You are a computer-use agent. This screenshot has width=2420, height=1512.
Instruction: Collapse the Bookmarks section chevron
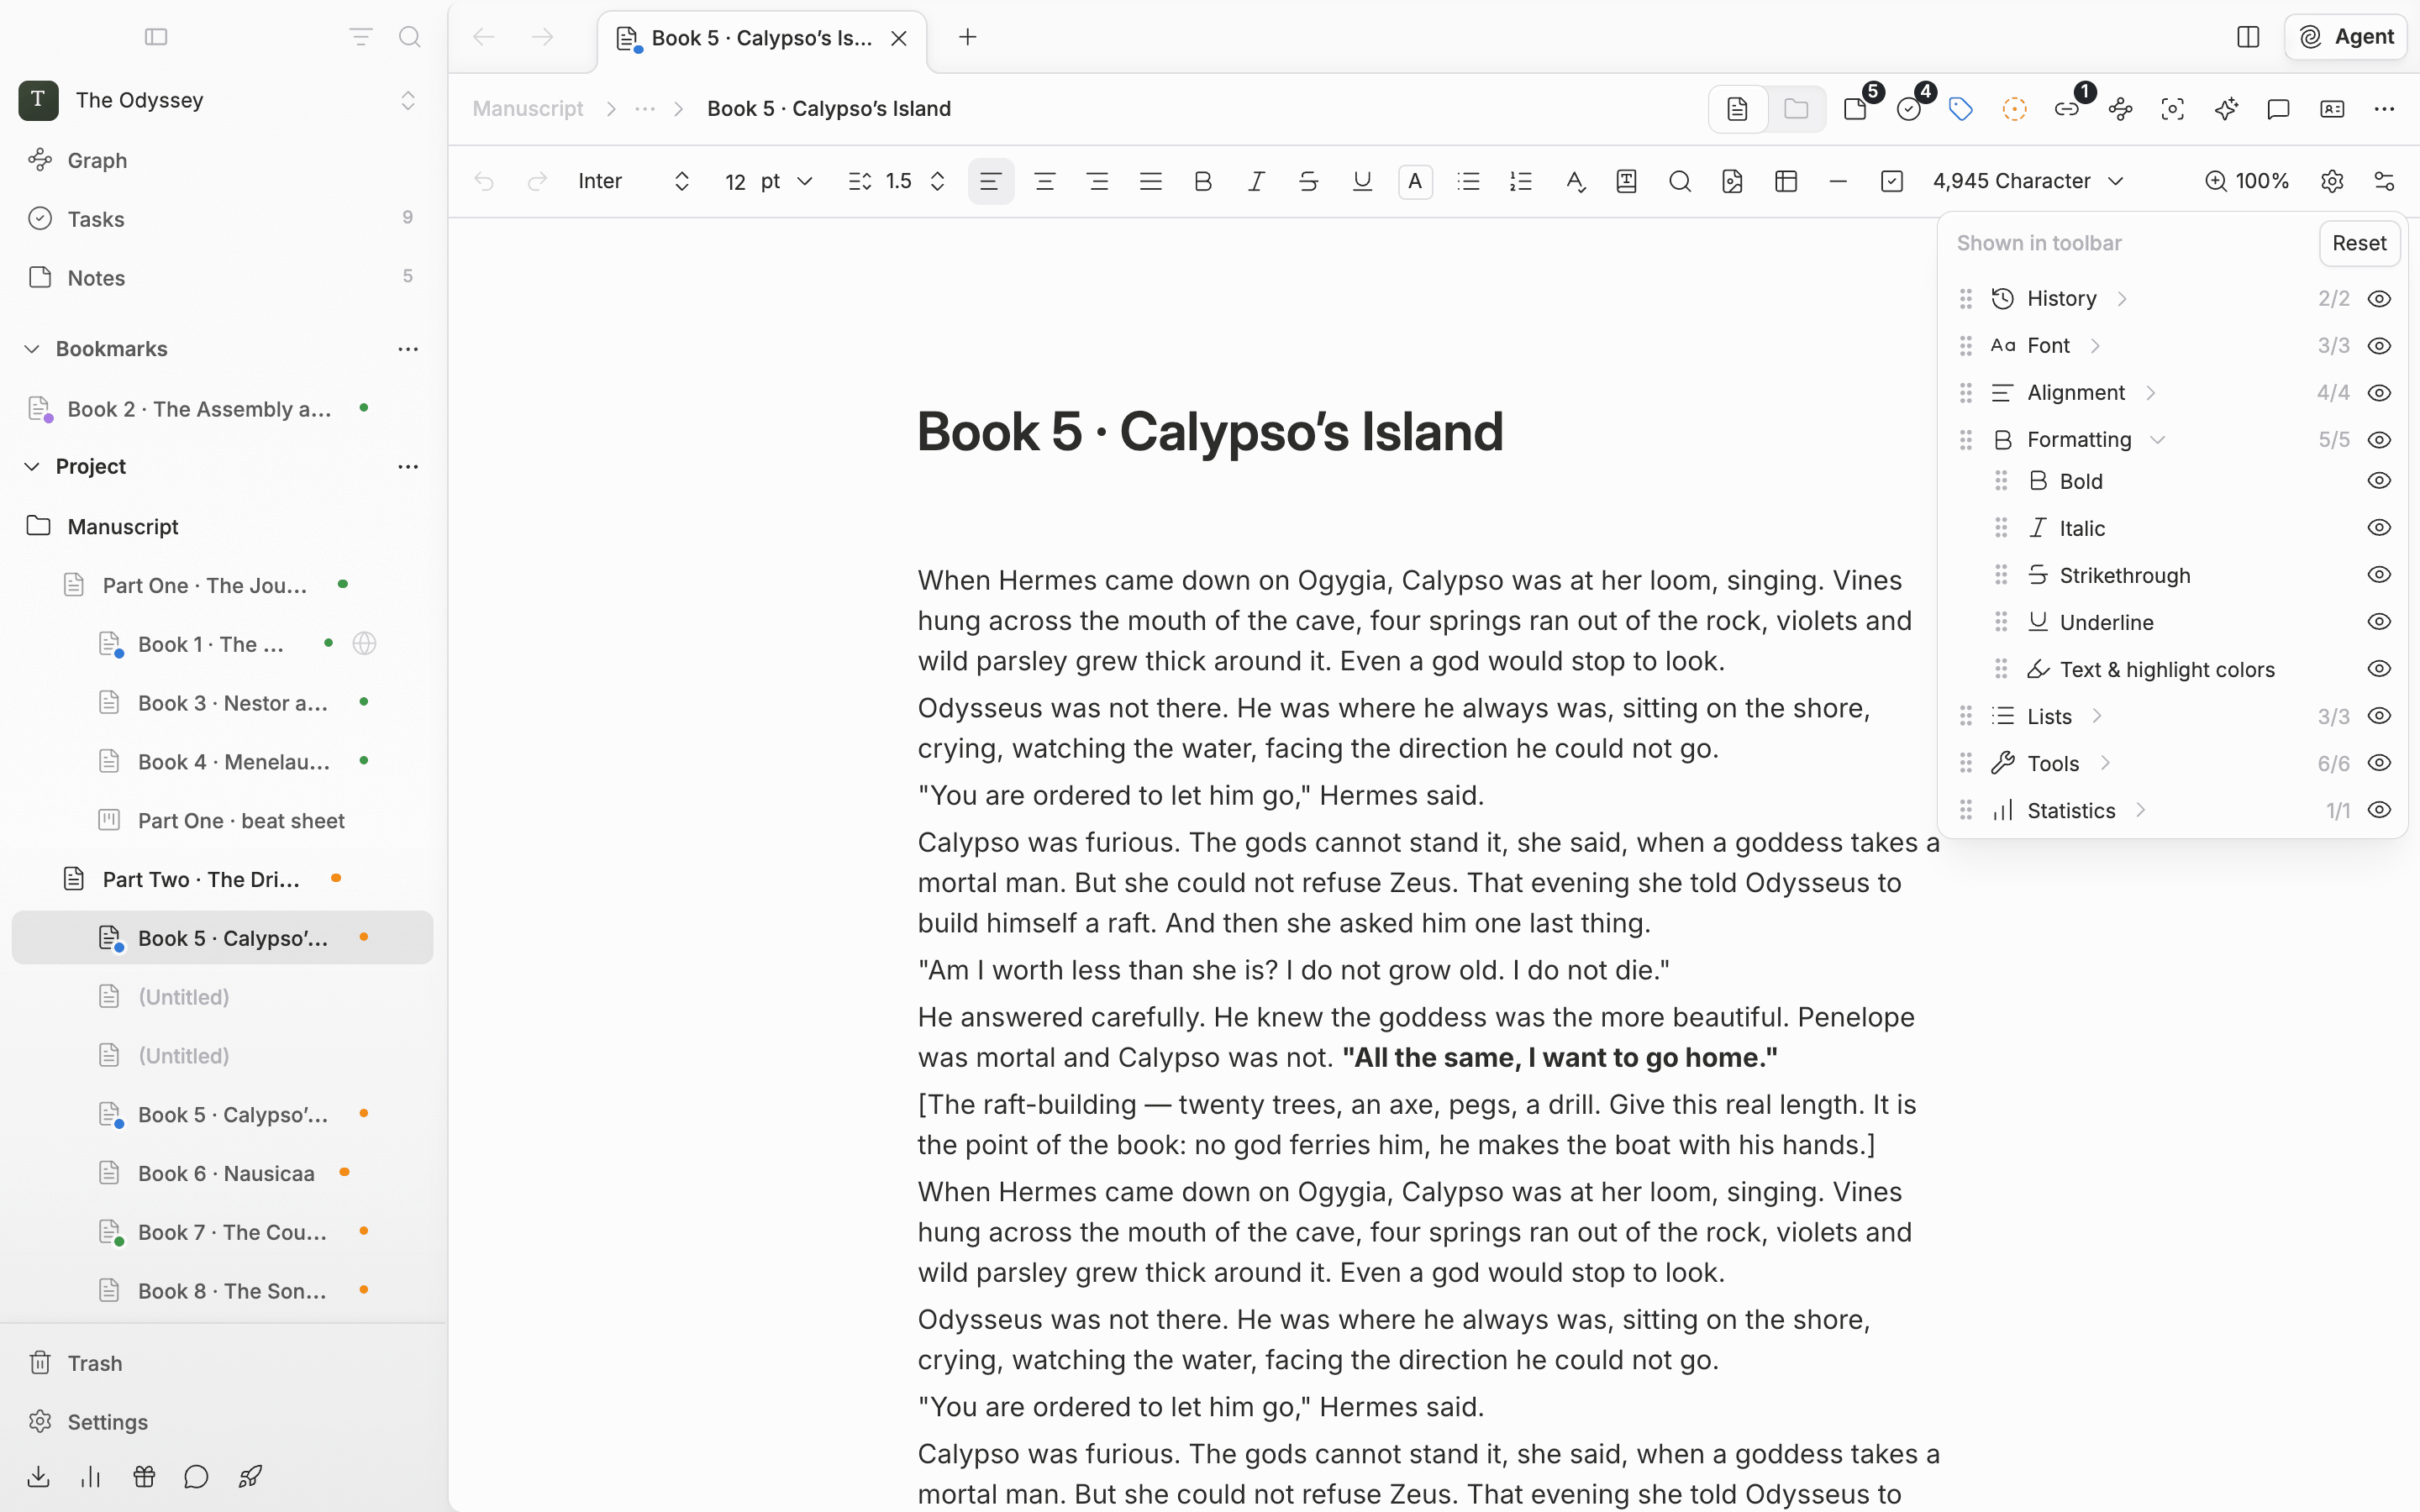(31, 349)
